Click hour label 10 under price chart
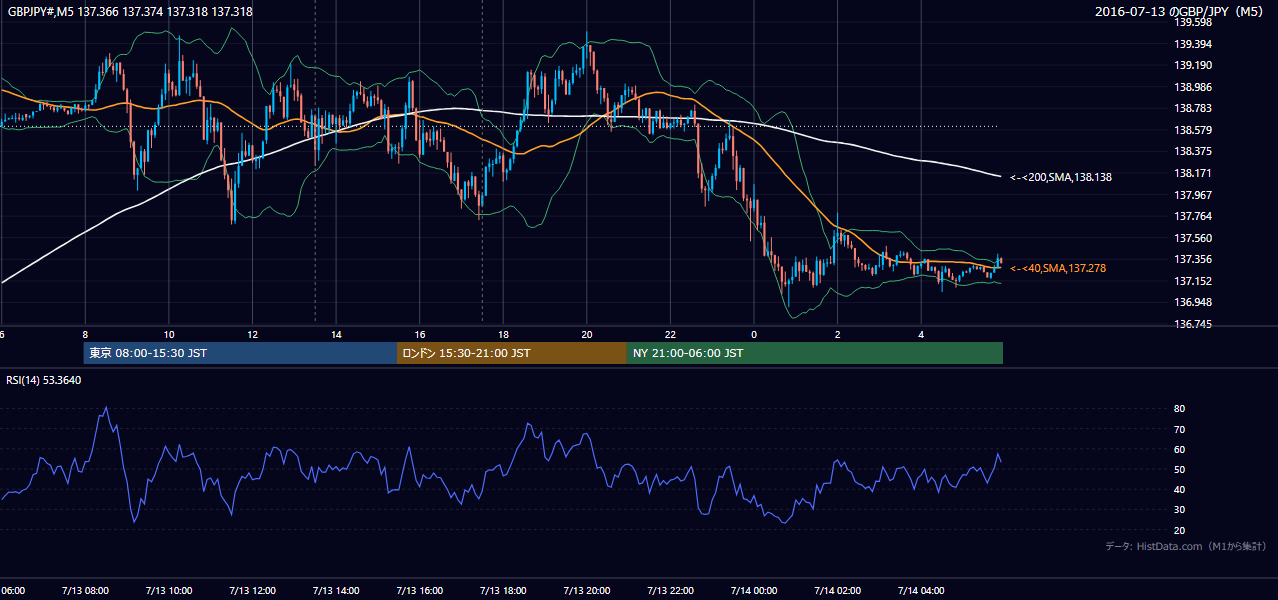The image size is (1278, 600). 169,334
